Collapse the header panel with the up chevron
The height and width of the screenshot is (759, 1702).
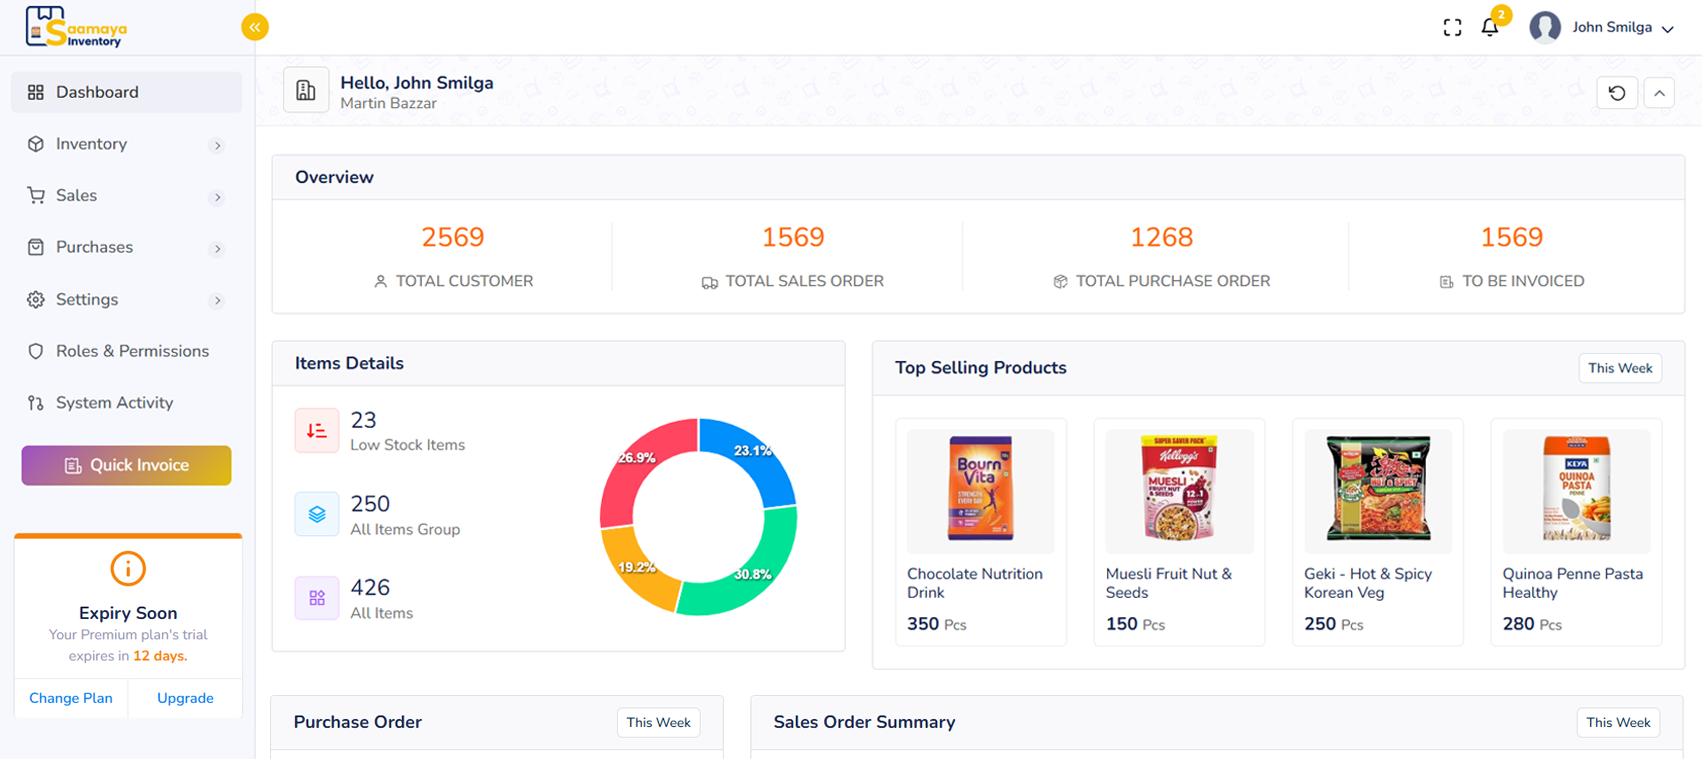1659,93
